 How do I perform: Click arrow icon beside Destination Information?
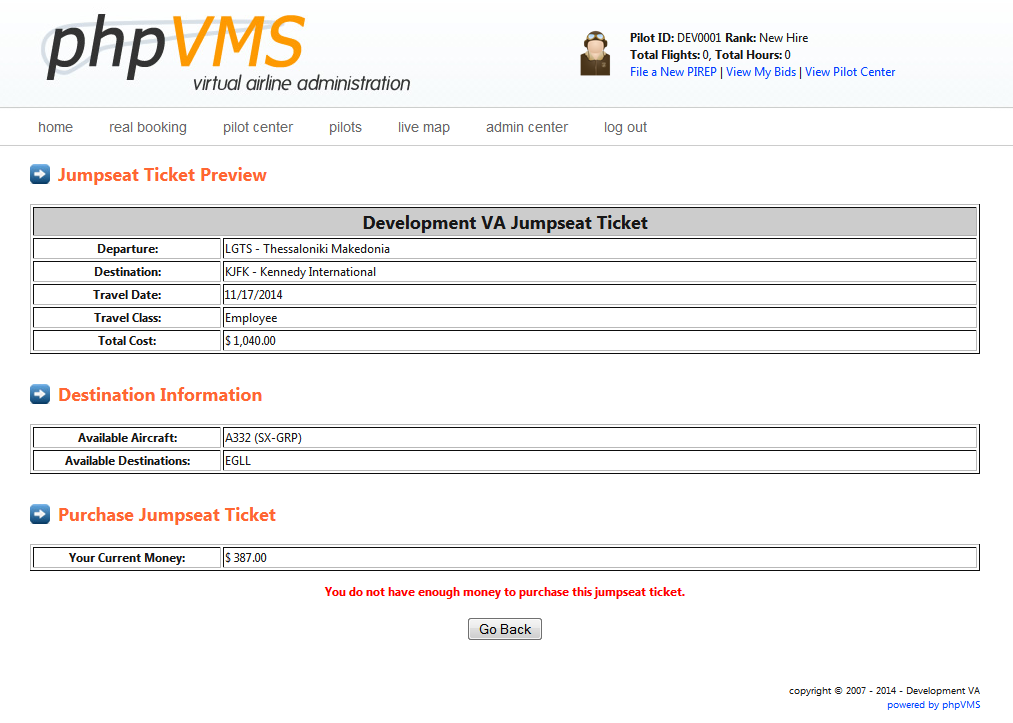(x=40, y=394)
